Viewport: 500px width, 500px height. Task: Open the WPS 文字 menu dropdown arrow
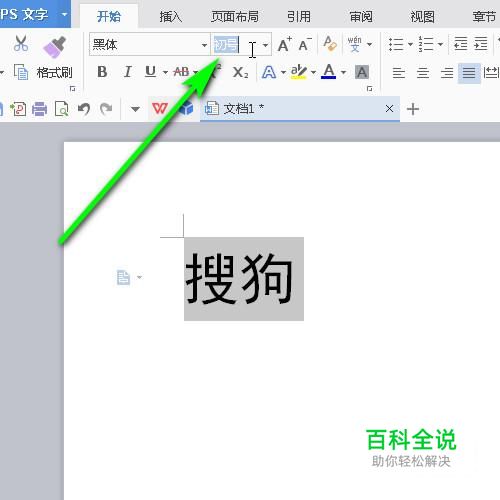point(64,14)
